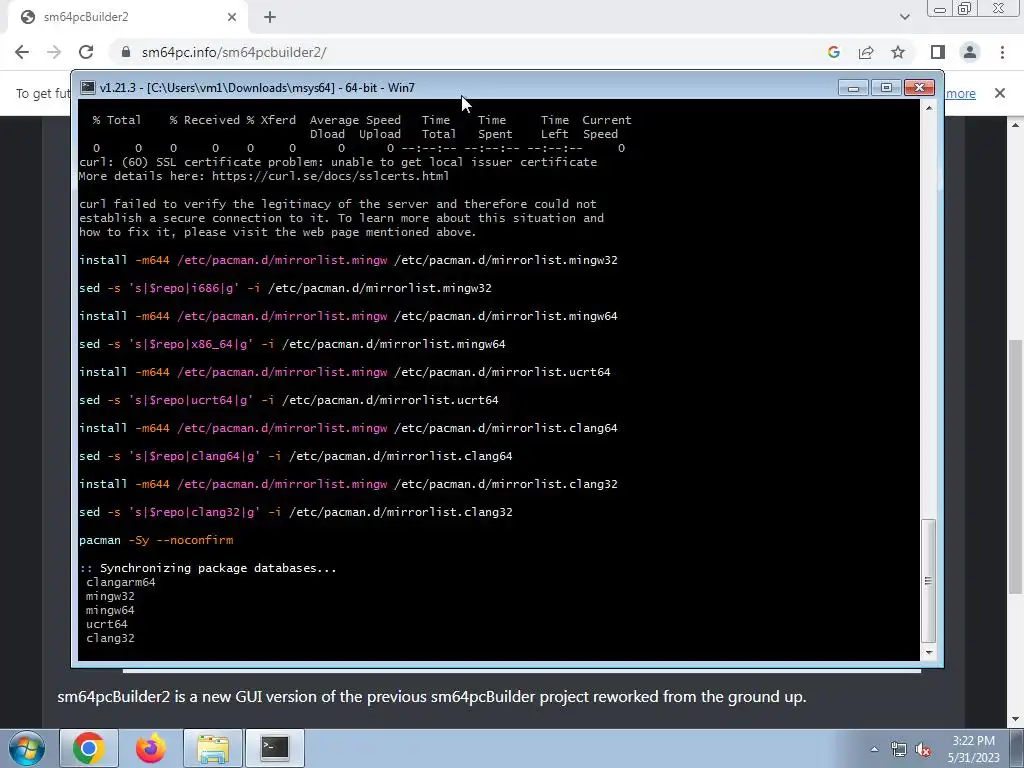Close the sm64pcBuilder2 tab
Screen dimensions: 1024x768
point(232,17)
